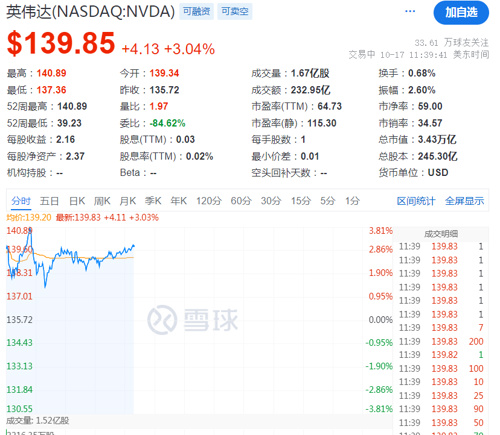Choose the 5分 interval tab
The width and height of the screenshot is (500, 435).
(327, 201)
